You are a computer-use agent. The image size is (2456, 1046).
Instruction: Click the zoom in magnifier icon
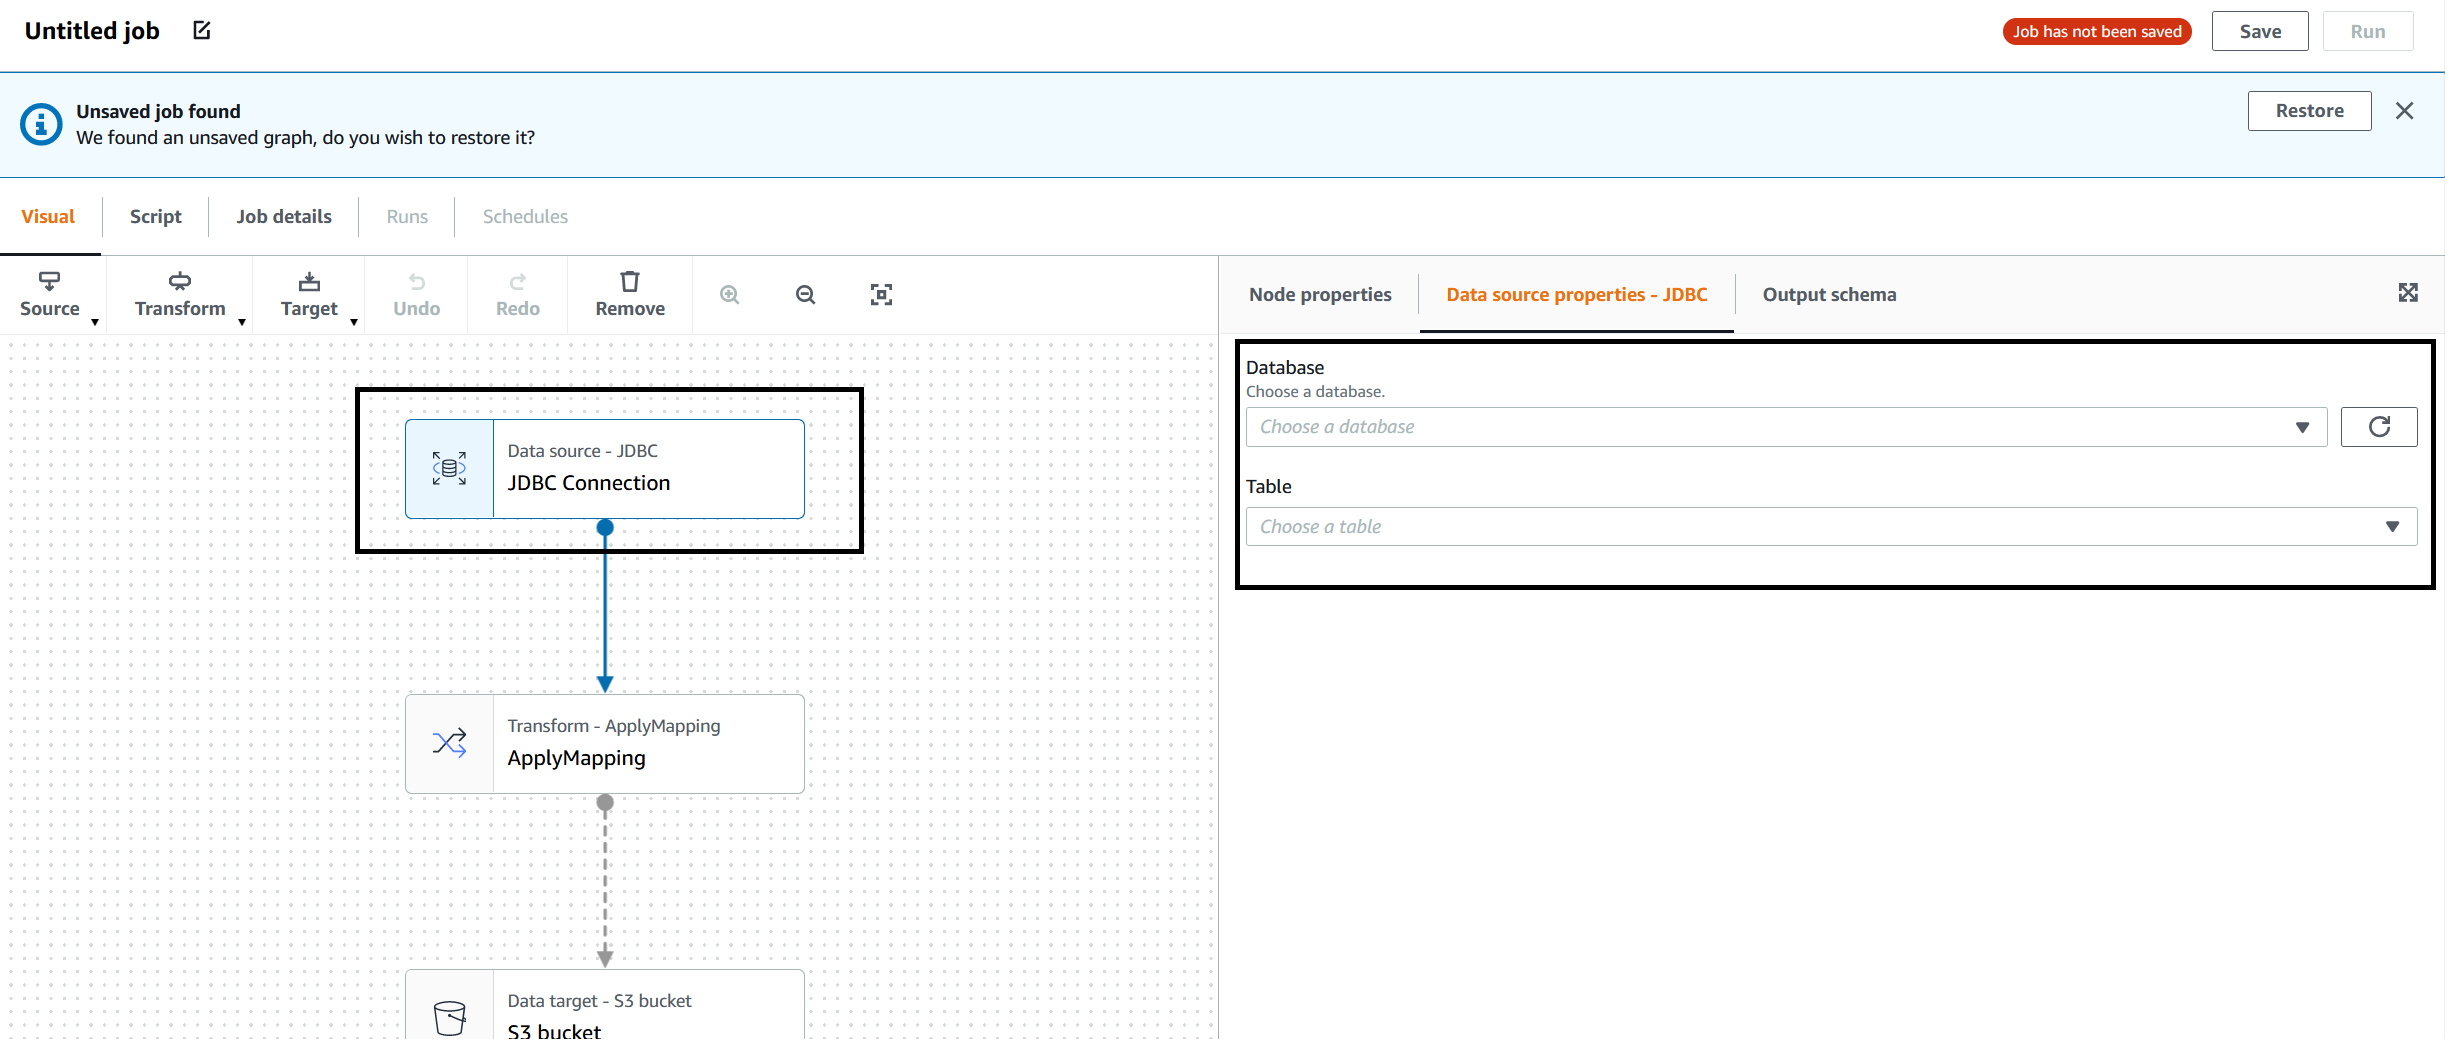coord(730,295)
